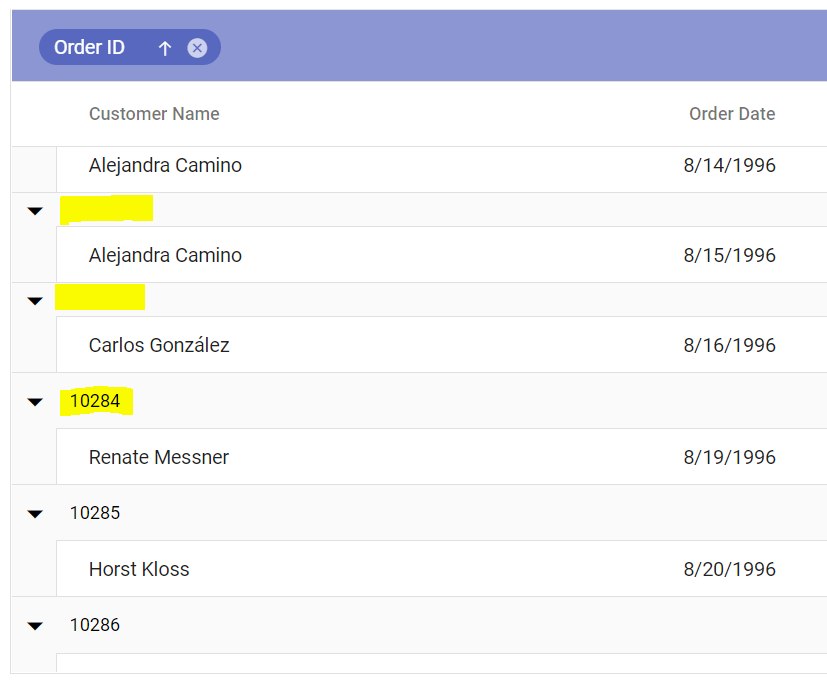827x687 pixels.
Task: Select the Carlos González cell
Action: [x=159, y=346]
